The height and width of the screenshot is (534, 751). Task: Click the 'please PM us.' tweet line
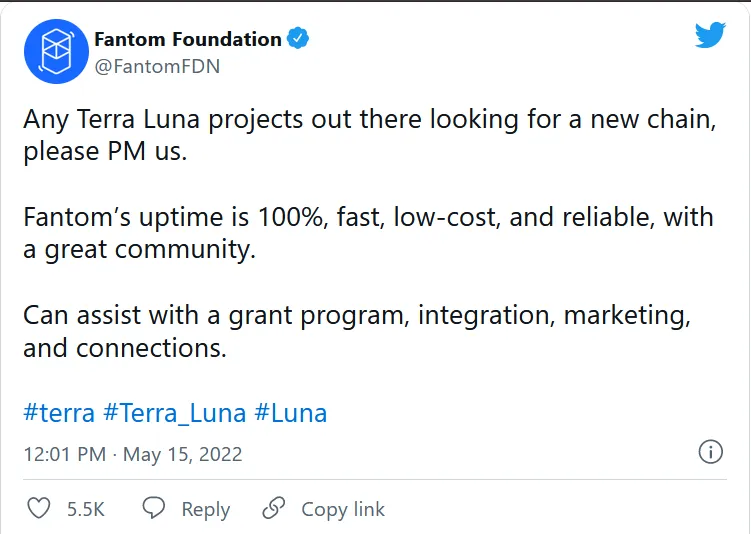[x=105, y=152]
